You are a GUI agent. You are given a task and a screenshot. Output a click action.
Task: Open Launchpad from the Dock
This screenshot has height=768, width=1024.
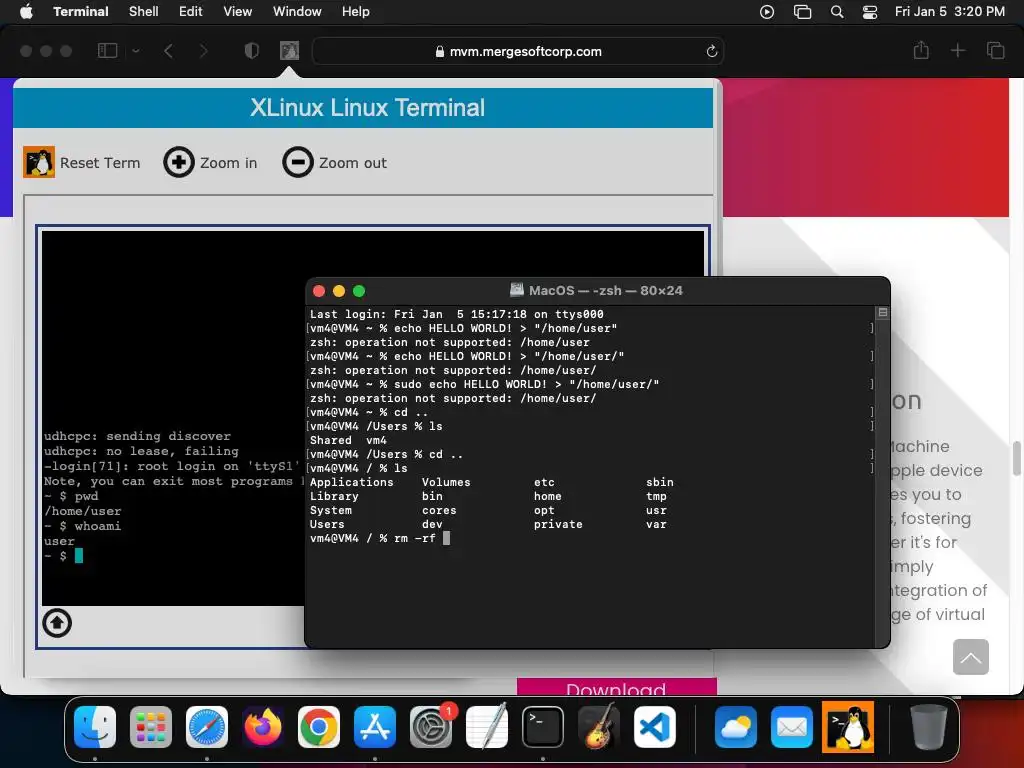click(x=151, y=727)
